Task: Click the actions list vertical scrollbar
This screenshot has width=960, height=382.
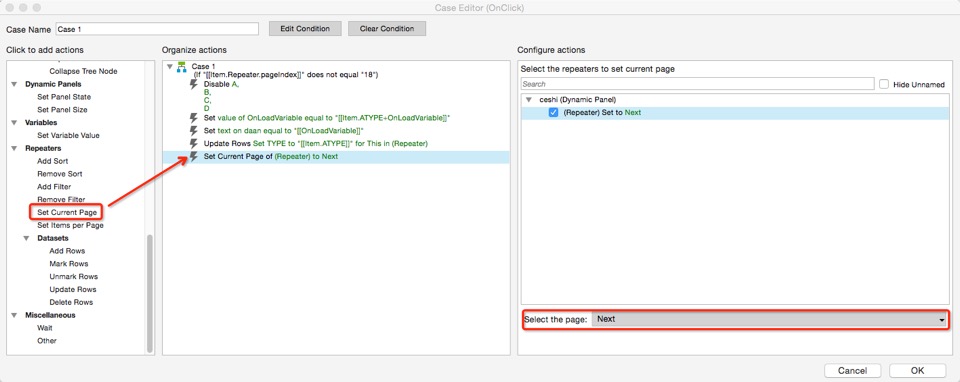Action: click(x=150, y=294)
